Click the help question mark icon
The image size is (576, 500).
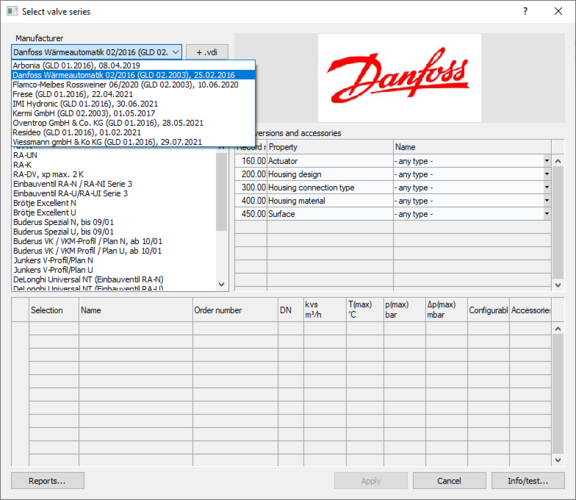(x=525, y=11)
